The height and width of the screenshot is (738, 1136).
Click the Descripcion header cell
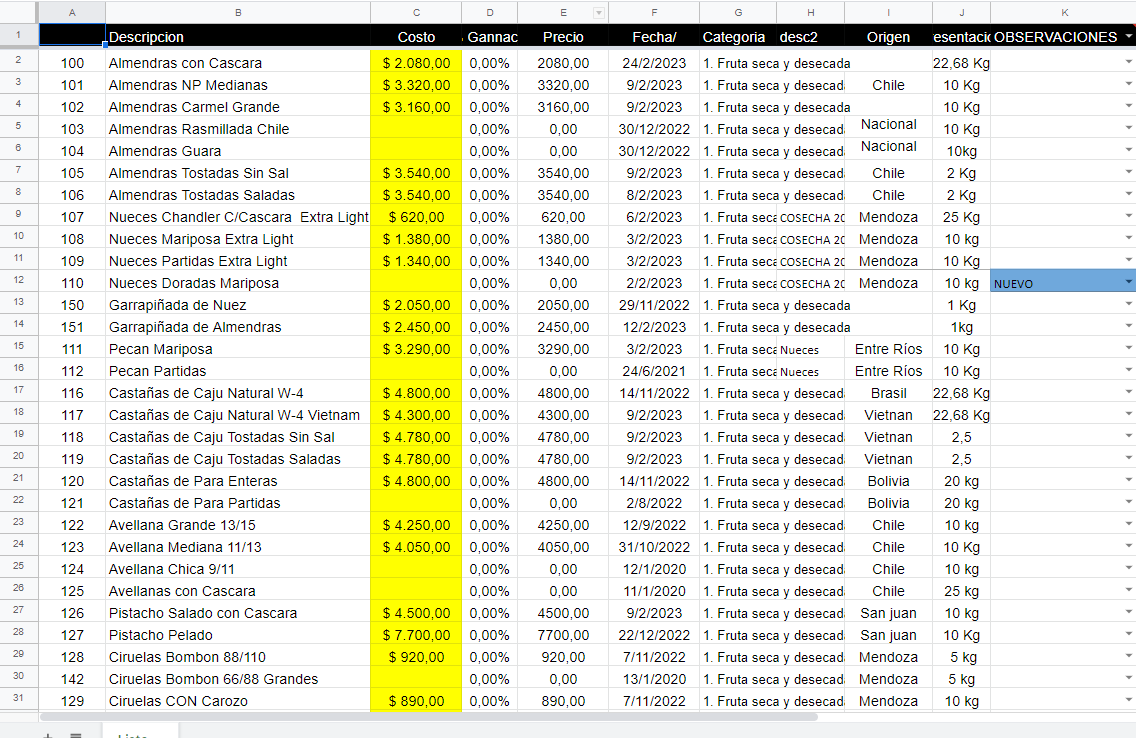[238, 36]
